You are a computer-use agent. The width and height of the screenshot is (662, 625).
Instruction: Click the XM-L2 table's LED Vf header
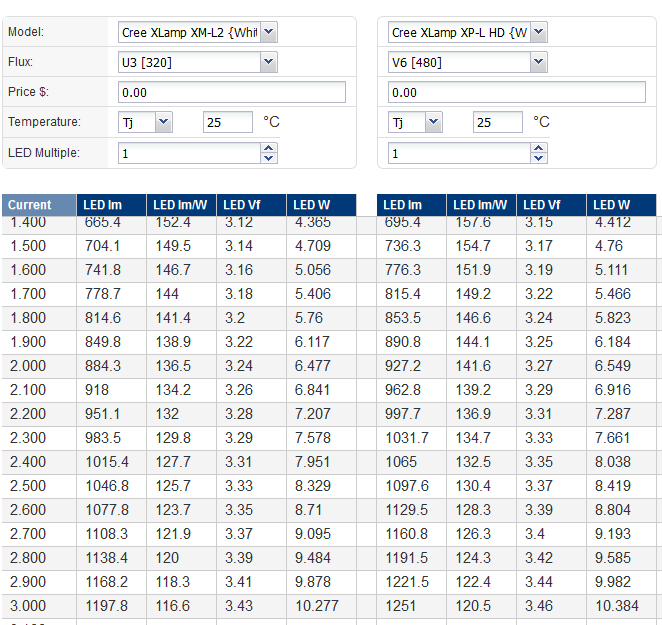point(251,205)
